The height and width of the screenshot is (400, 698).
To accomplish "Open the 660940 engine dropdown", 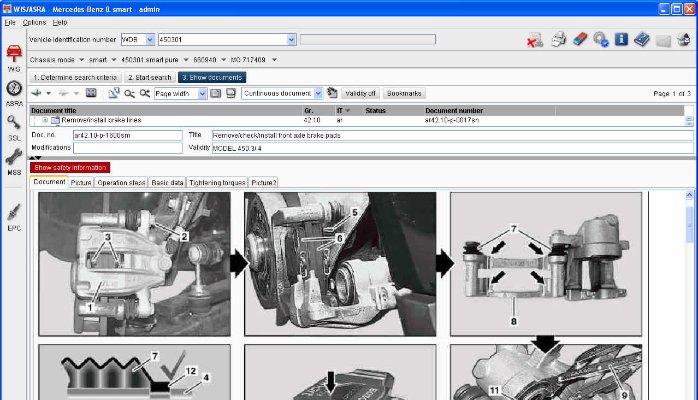I will pyautogui.click(x=223, y=60).
